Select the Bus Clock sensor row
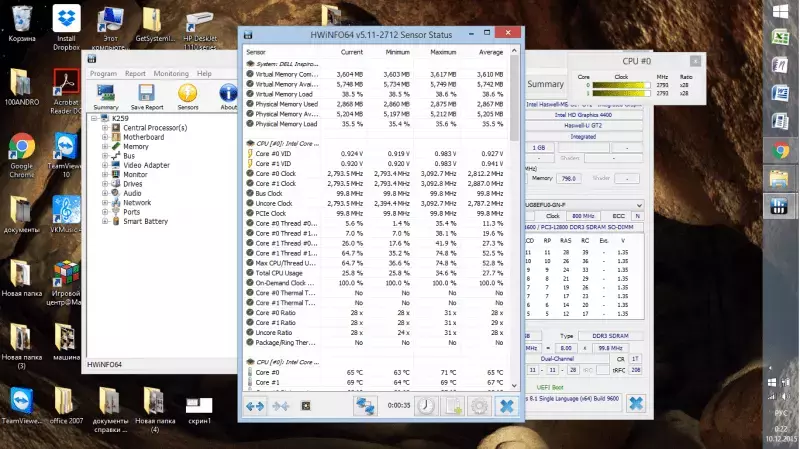 click(376, 193)
